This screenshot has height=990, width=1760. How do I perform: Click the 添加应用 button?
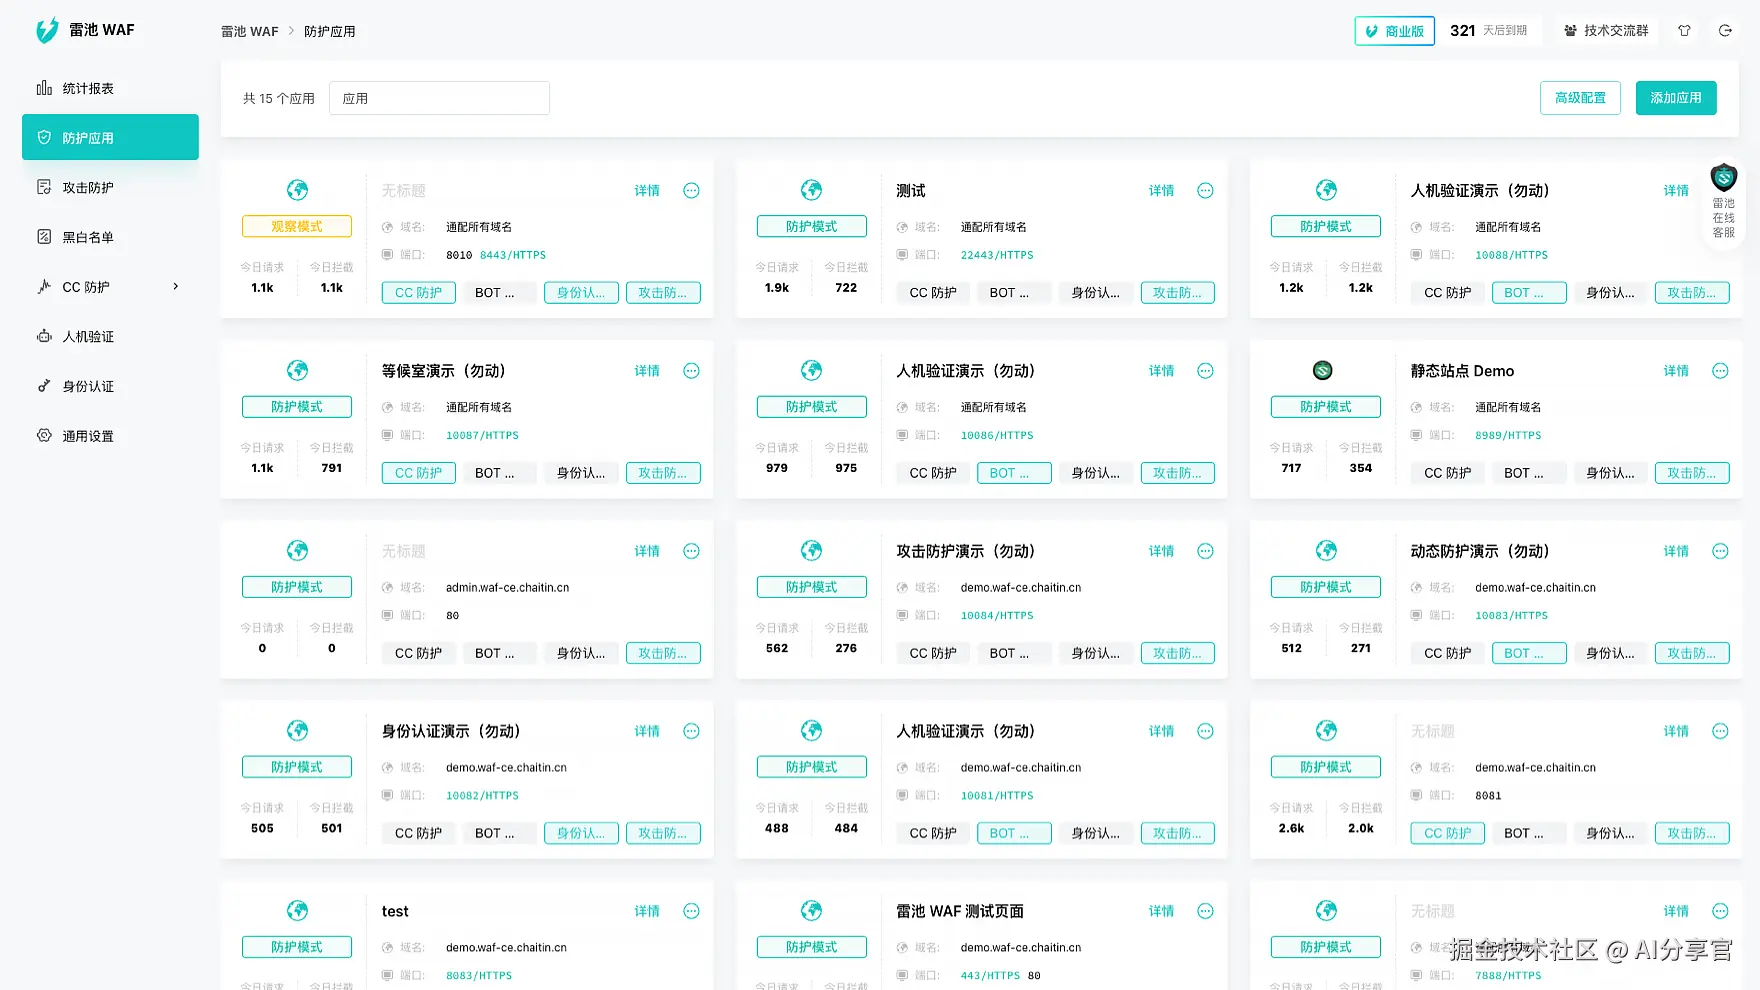pos(1676,98)
